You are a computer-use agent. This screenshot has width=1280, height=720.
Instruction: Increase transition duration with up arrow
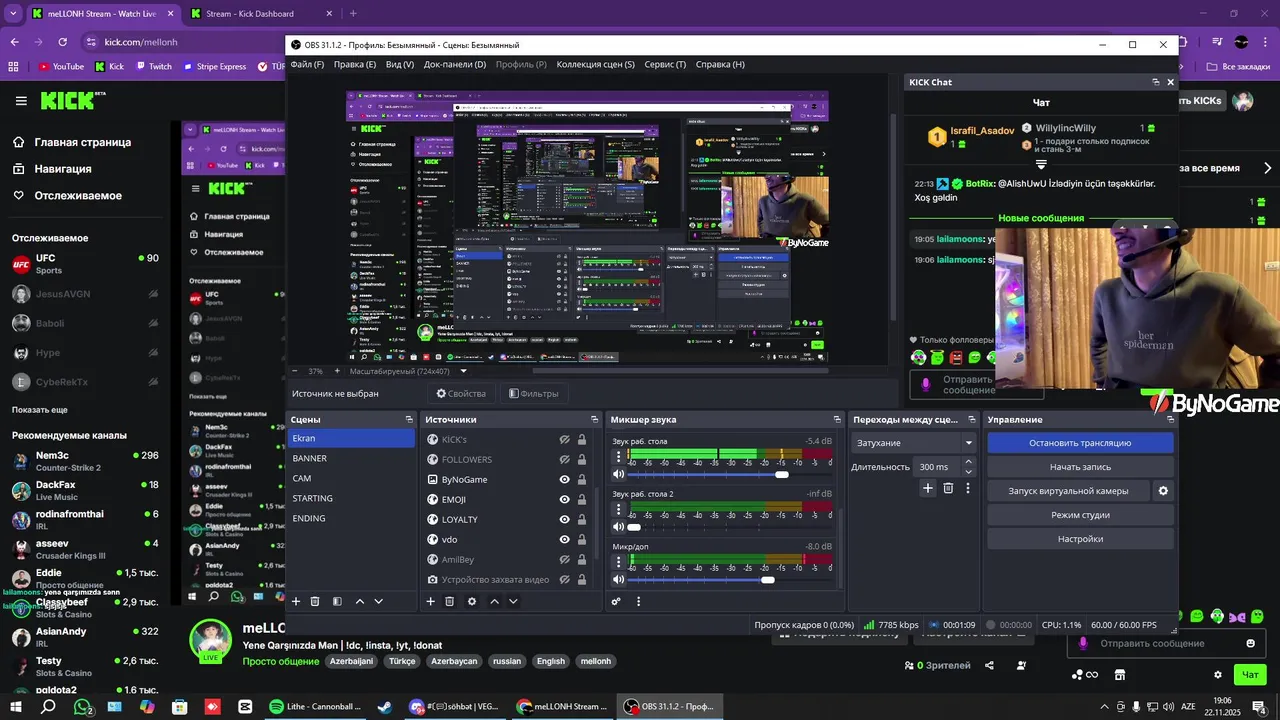click(x=968, y=462)
